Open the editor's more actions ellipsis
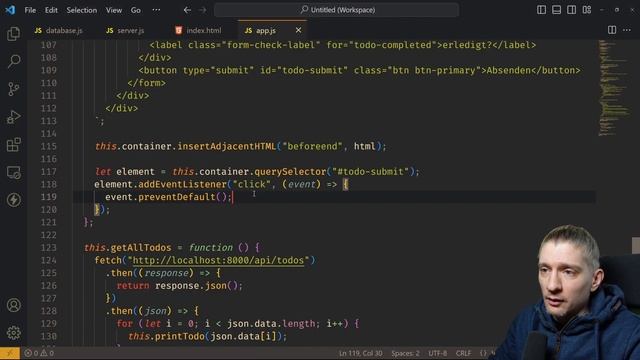 point(627,30)
